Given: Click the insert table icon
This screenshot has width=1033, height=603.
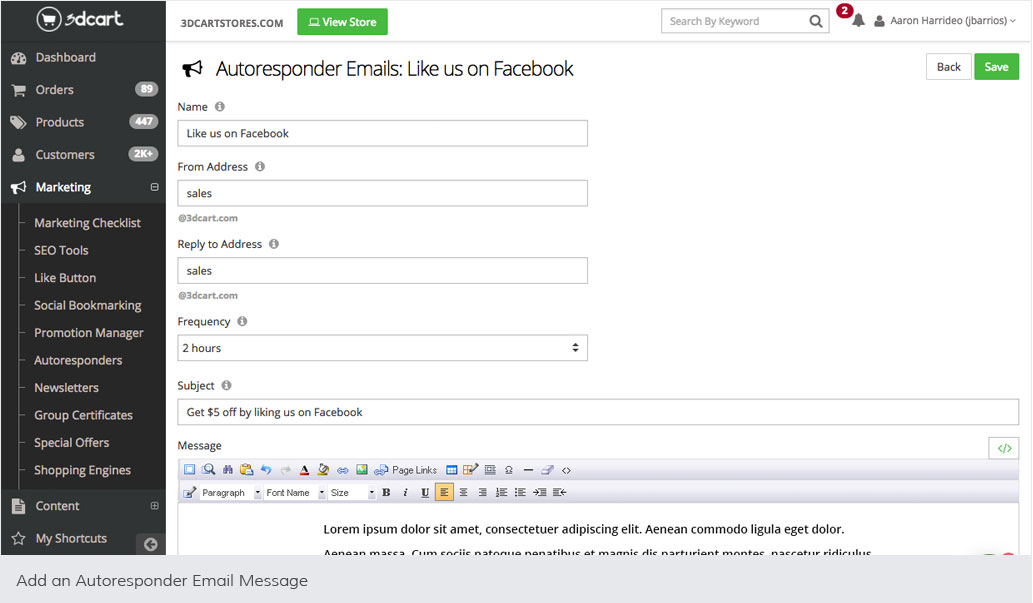Looking at the screenshot, I should point(452,470).
